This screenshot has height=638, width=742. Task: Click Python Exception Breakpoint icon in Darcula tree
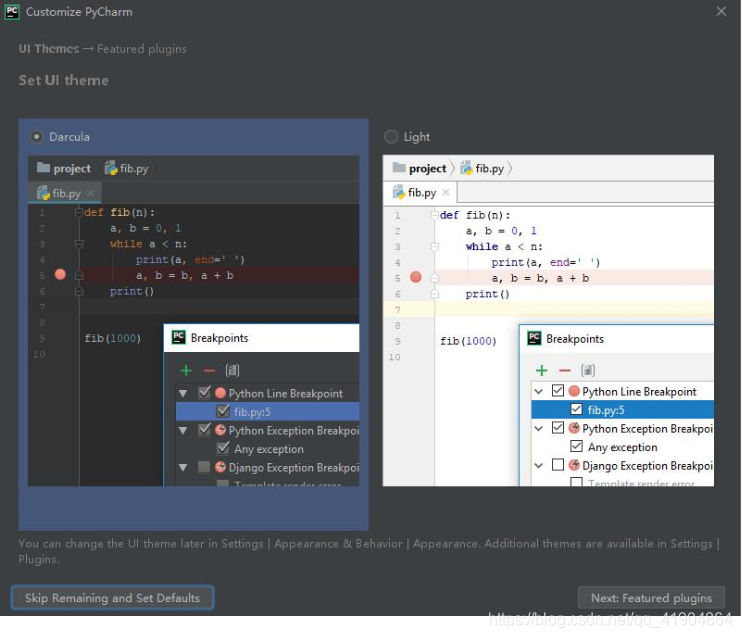coord(220,430)
